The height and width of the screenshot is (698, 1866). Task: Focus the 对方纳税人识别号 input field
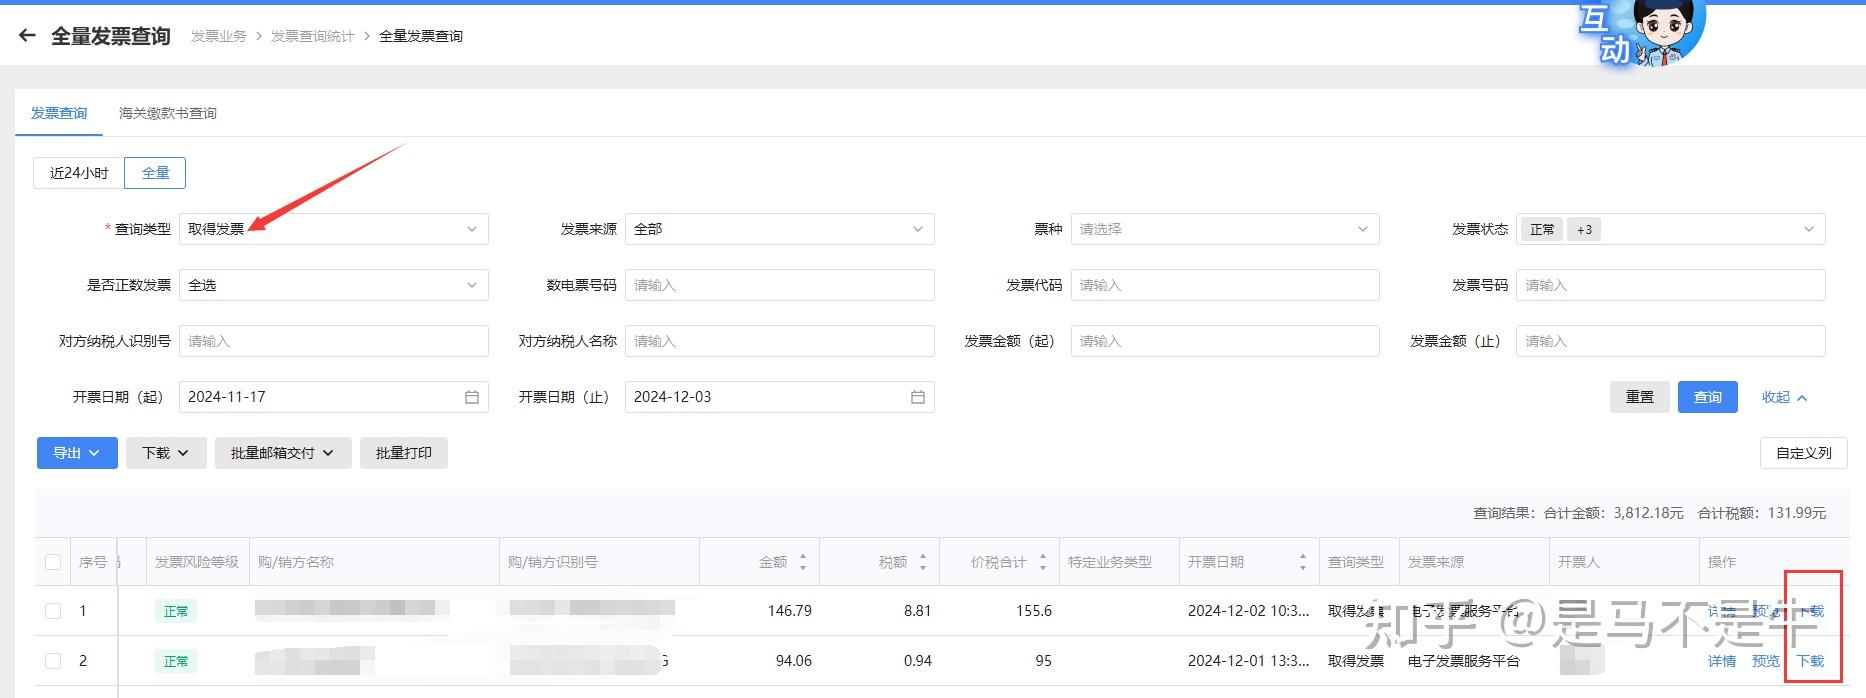[x=334, y=341]
